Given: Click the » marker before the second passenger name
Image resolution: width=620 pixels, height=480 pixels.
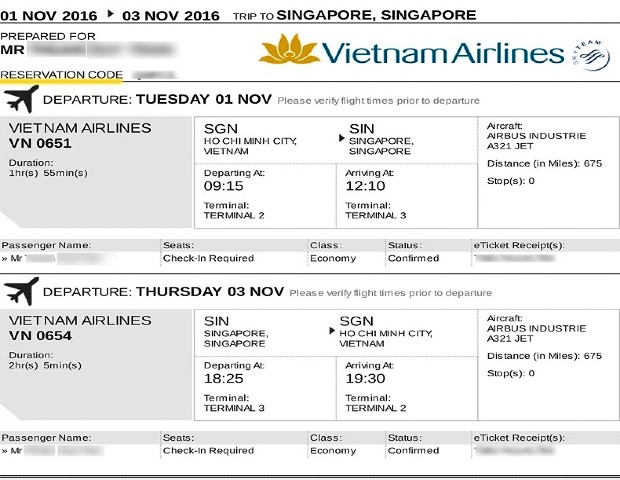Looking at the screenshot, I should tap(6, 451).
